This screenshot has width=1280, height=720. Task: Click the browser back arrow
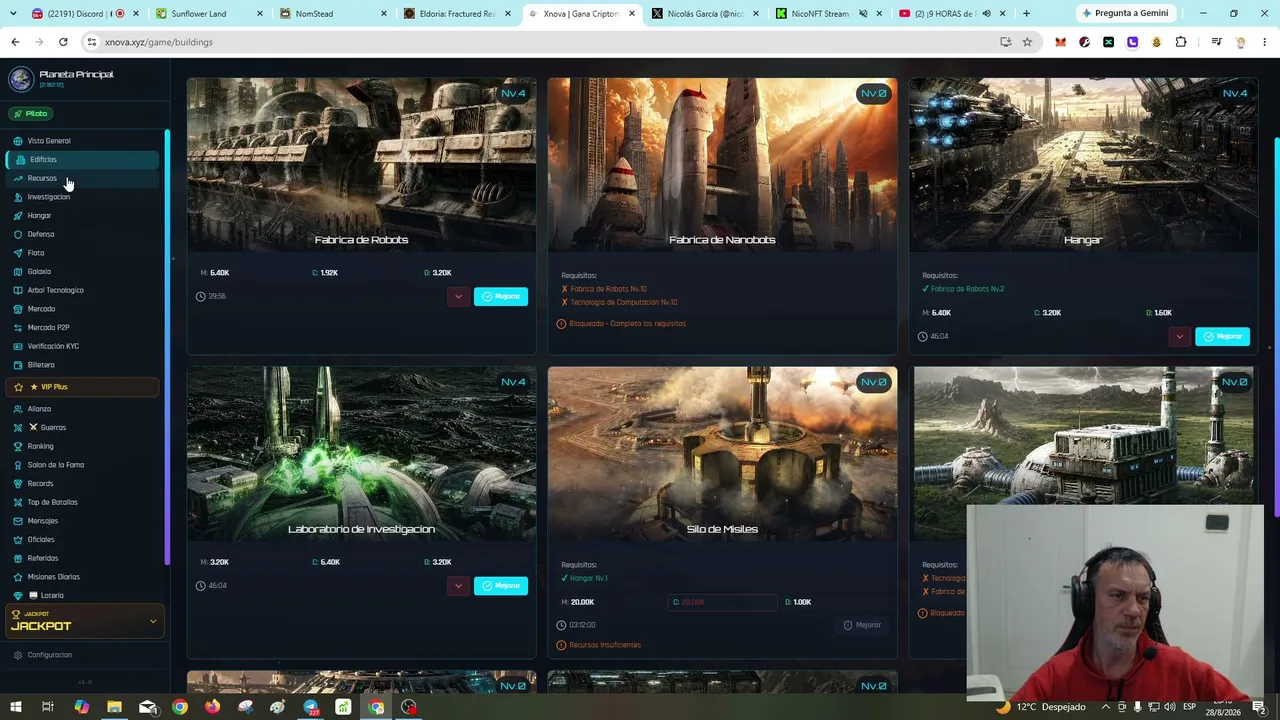click(x=15, y=42)
